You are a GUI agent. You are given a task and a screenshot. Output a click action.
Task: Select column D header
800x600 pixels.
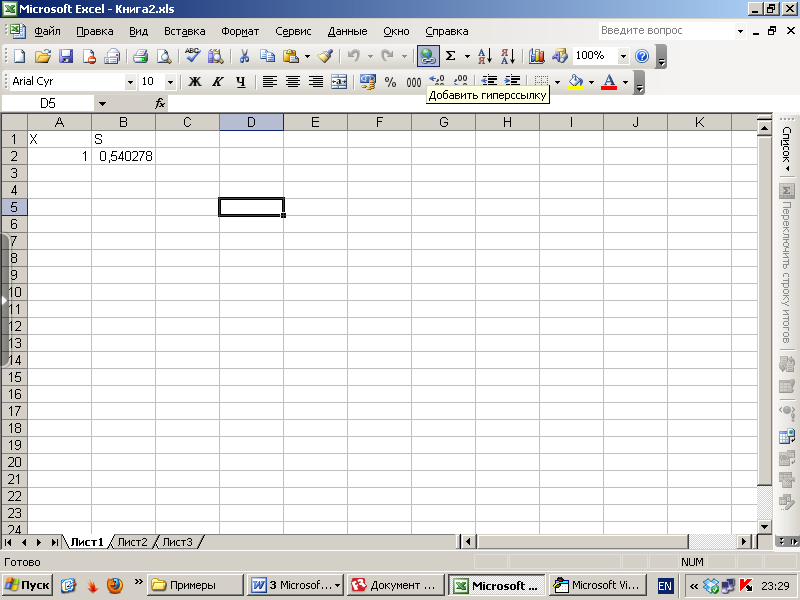click(252, 122)
